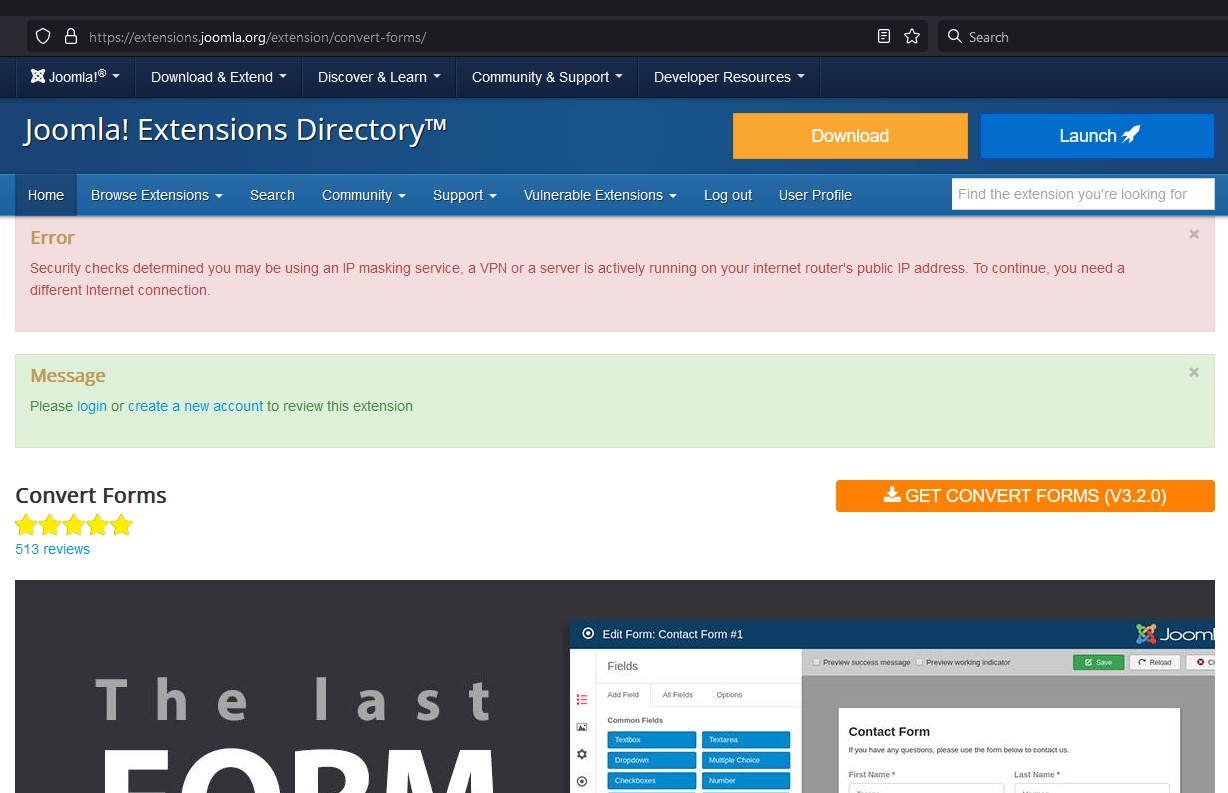The width and height of the screenshot is (1228, 793).
Task: Open the 513 reviews link
Action: pos(52,548)
